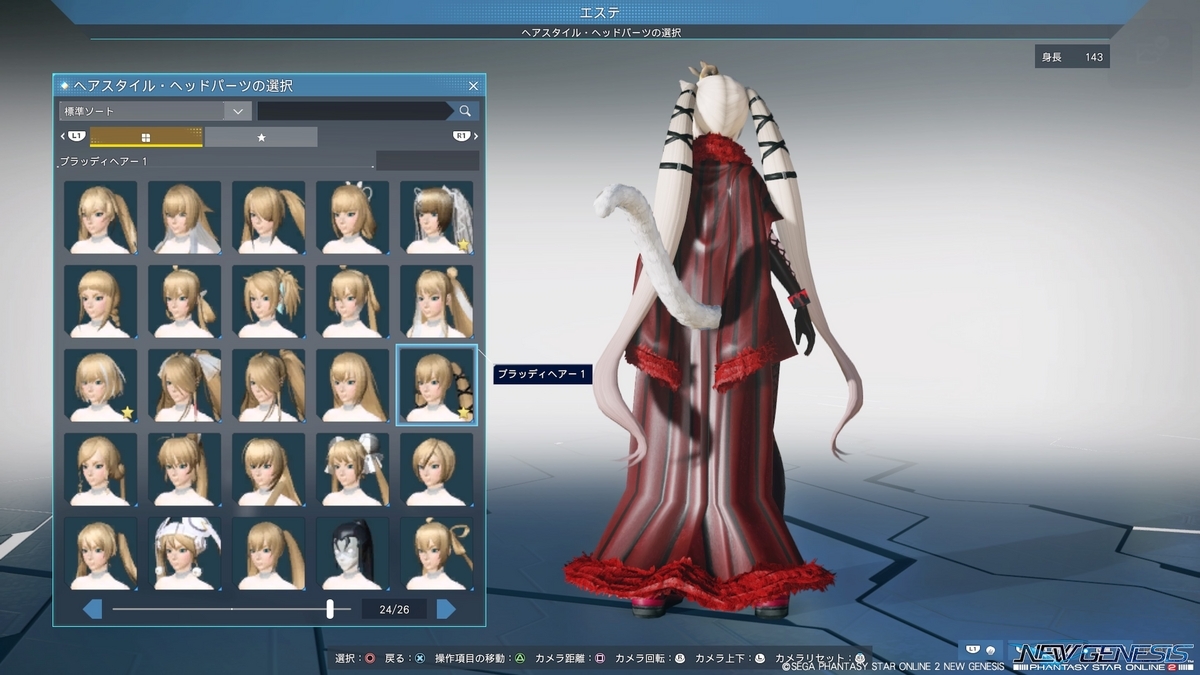Click the R1 next-category arrow

465,136
